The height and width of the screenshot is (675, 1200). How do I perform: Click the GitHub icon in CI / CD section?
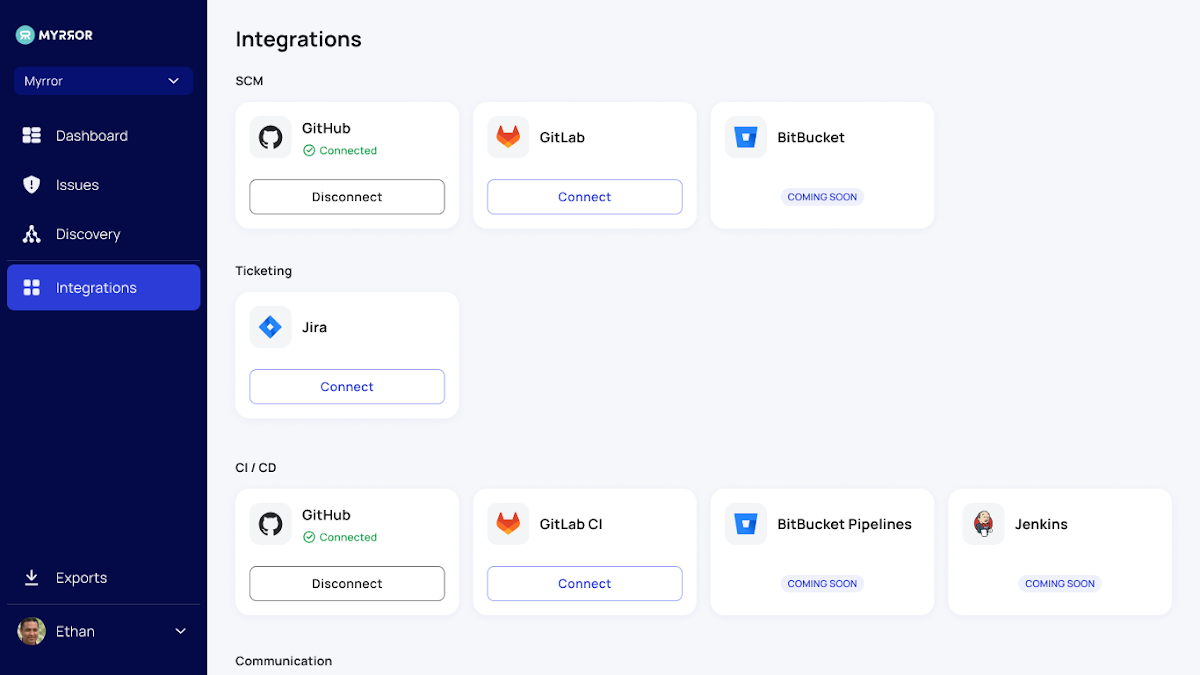click(x=270, y=524)
